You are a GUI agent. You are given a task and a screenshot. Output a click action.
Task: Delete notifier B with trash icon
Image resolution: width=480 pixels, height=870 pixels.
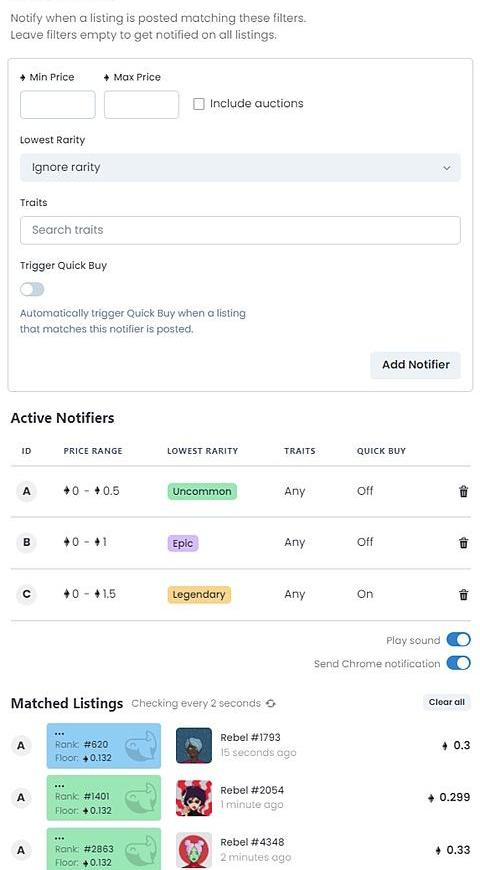[x=463, y=543]
